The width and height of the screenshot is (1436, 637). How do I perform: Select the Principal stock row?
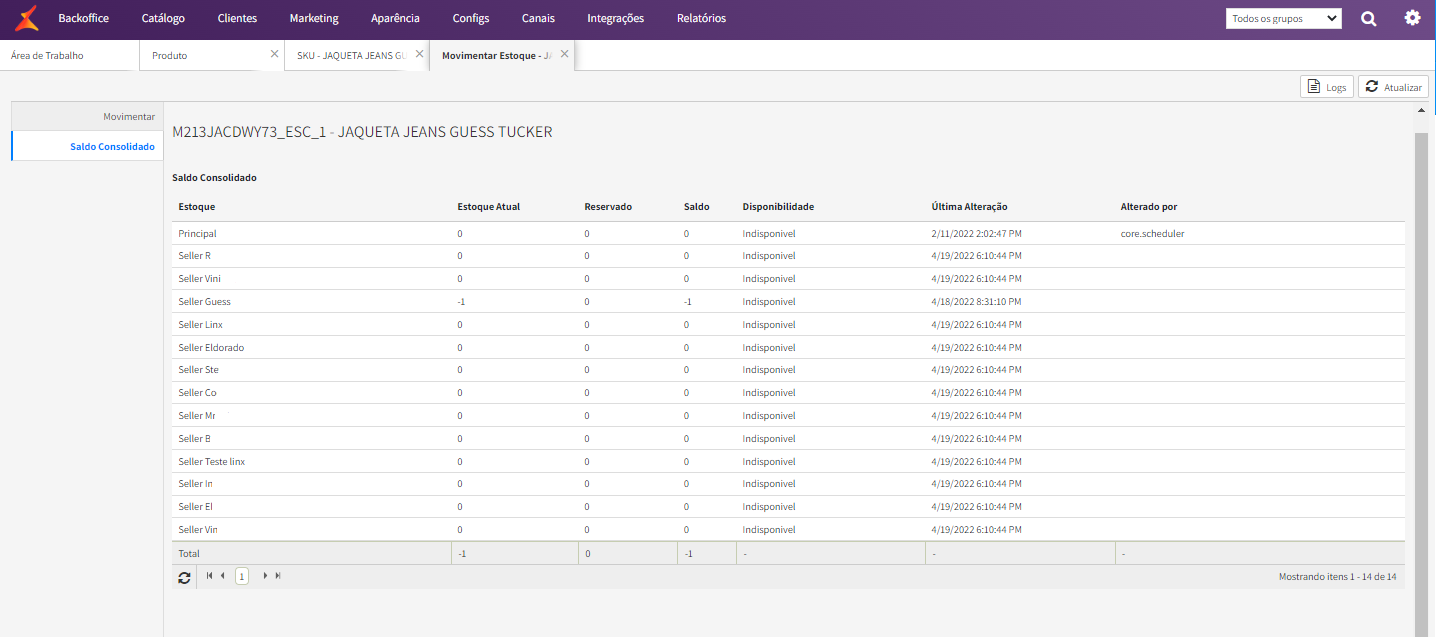click(x=788, y=233)
